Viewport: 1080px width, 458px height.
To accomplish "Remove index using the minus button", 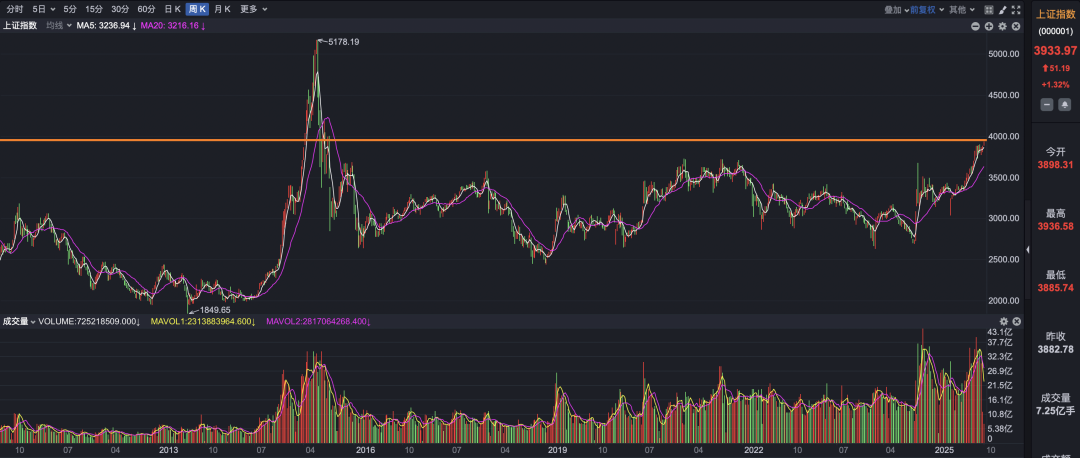I will (1046, 104).
